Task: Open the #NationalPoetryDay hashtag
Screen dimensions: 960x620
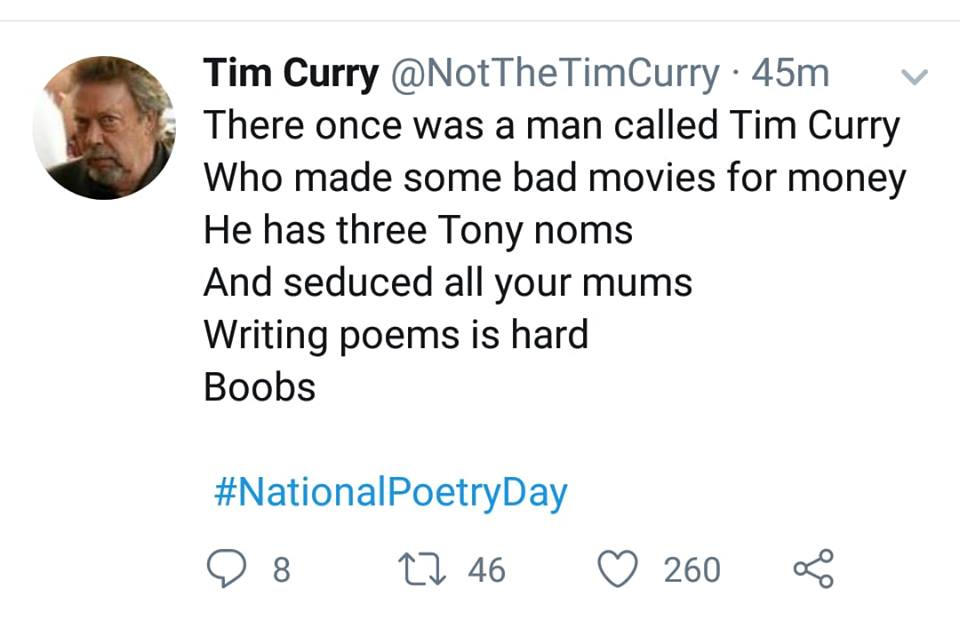Action: (390, 492)
